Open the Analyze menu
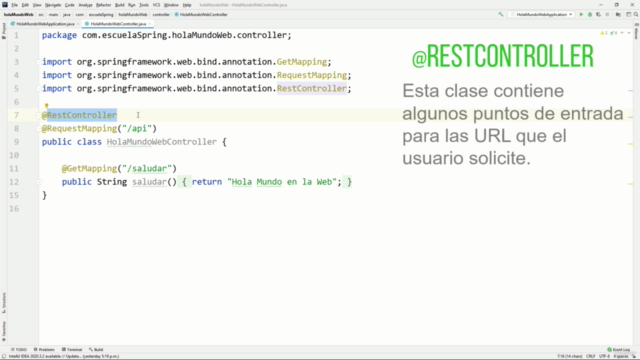The height and width of the screenshot is (360, 640). [85, 5]
